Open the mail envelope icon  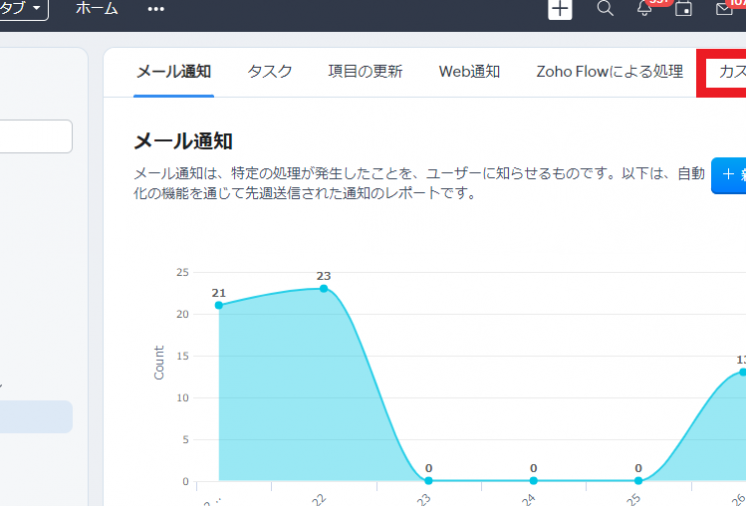click(725, 9)
